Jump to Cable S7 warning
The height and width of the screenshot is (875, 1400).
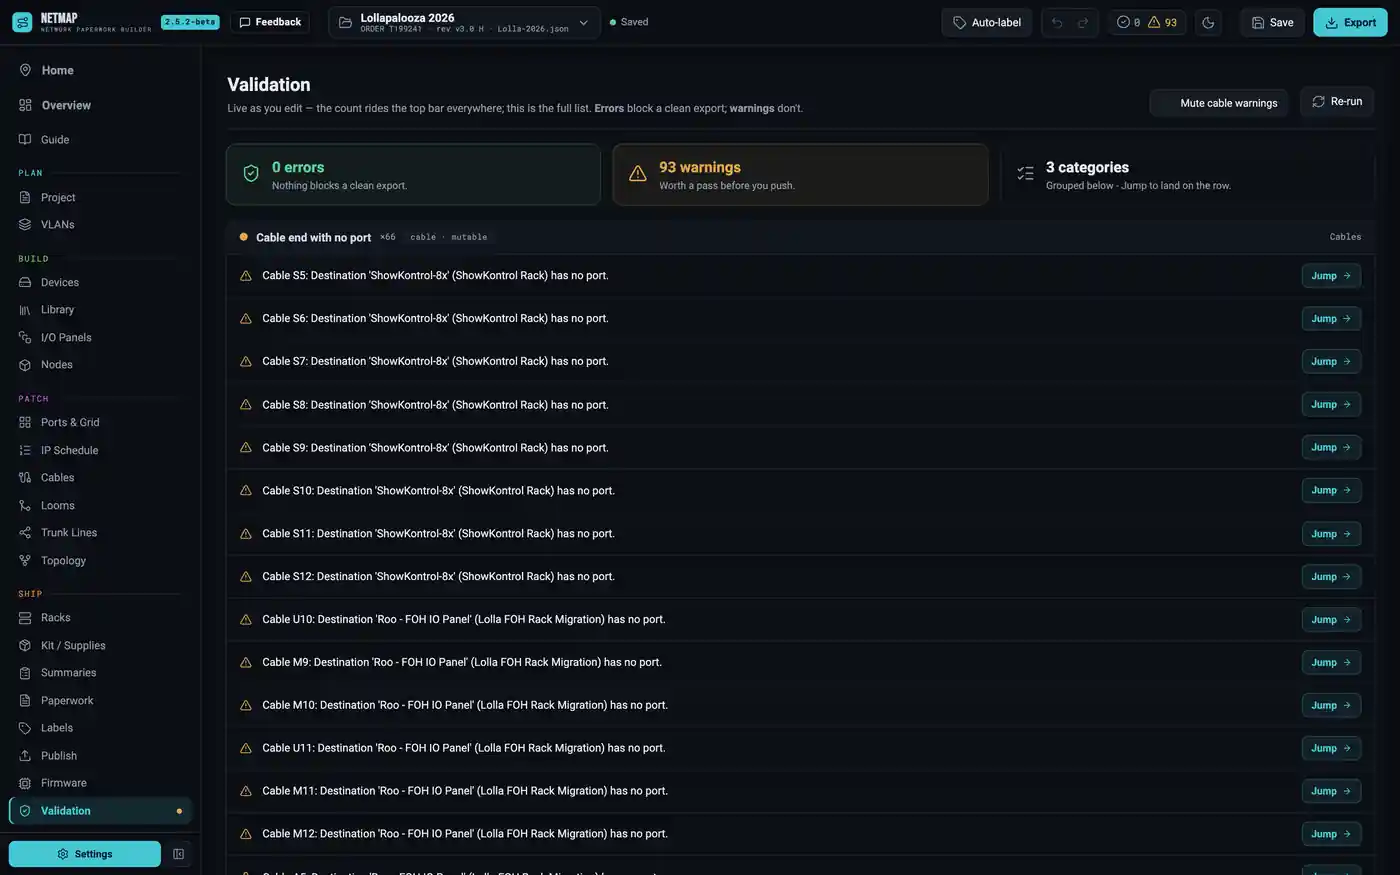point(1331,361)
